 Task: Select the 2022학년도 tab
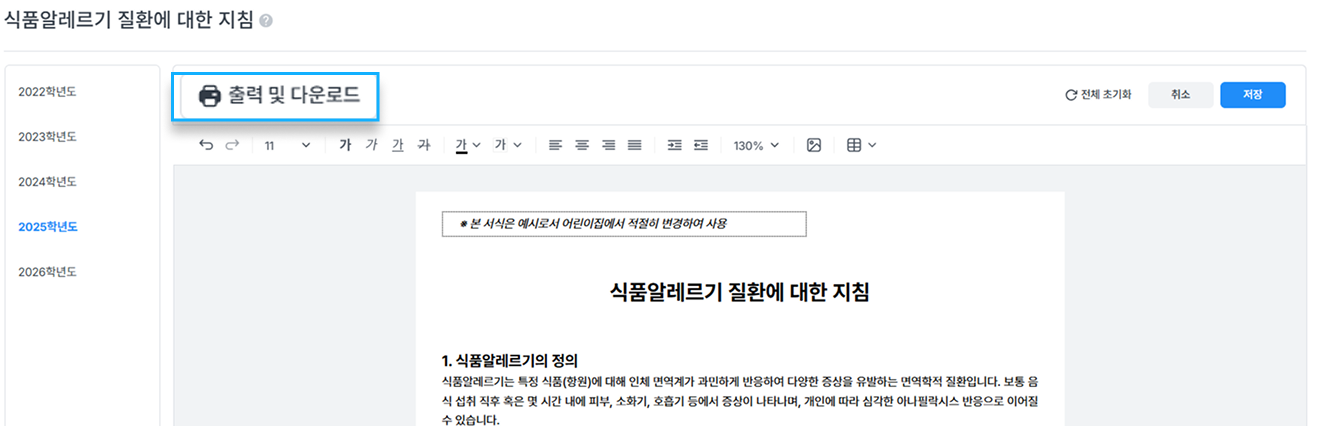47,91
